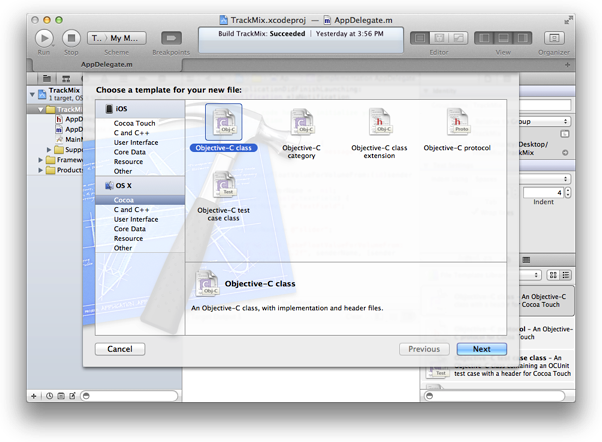
Task: Click the Stop button in the toolbar
Action: pos(71,38)
